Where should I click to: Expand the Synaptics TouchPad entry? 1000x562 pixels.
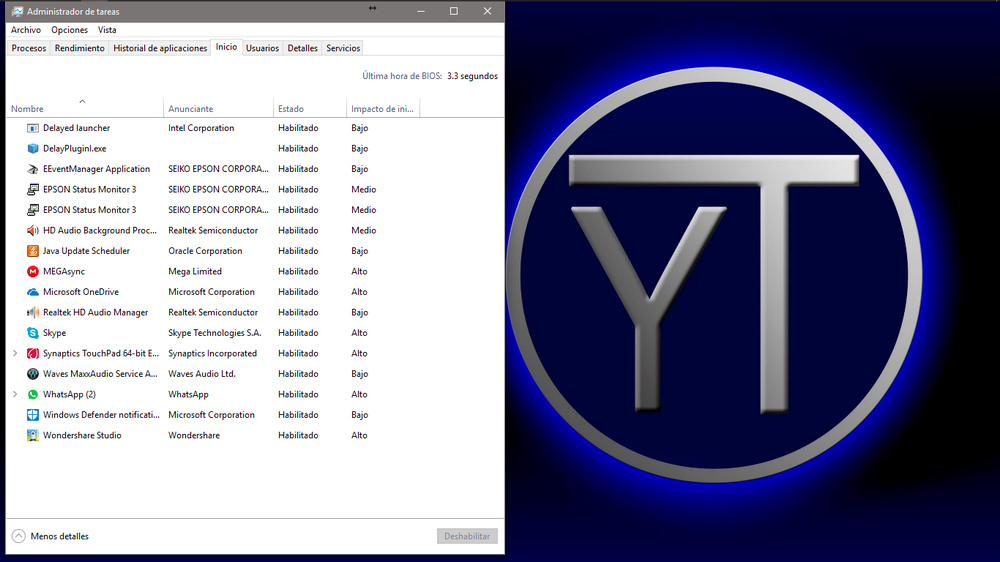(15, 353)
